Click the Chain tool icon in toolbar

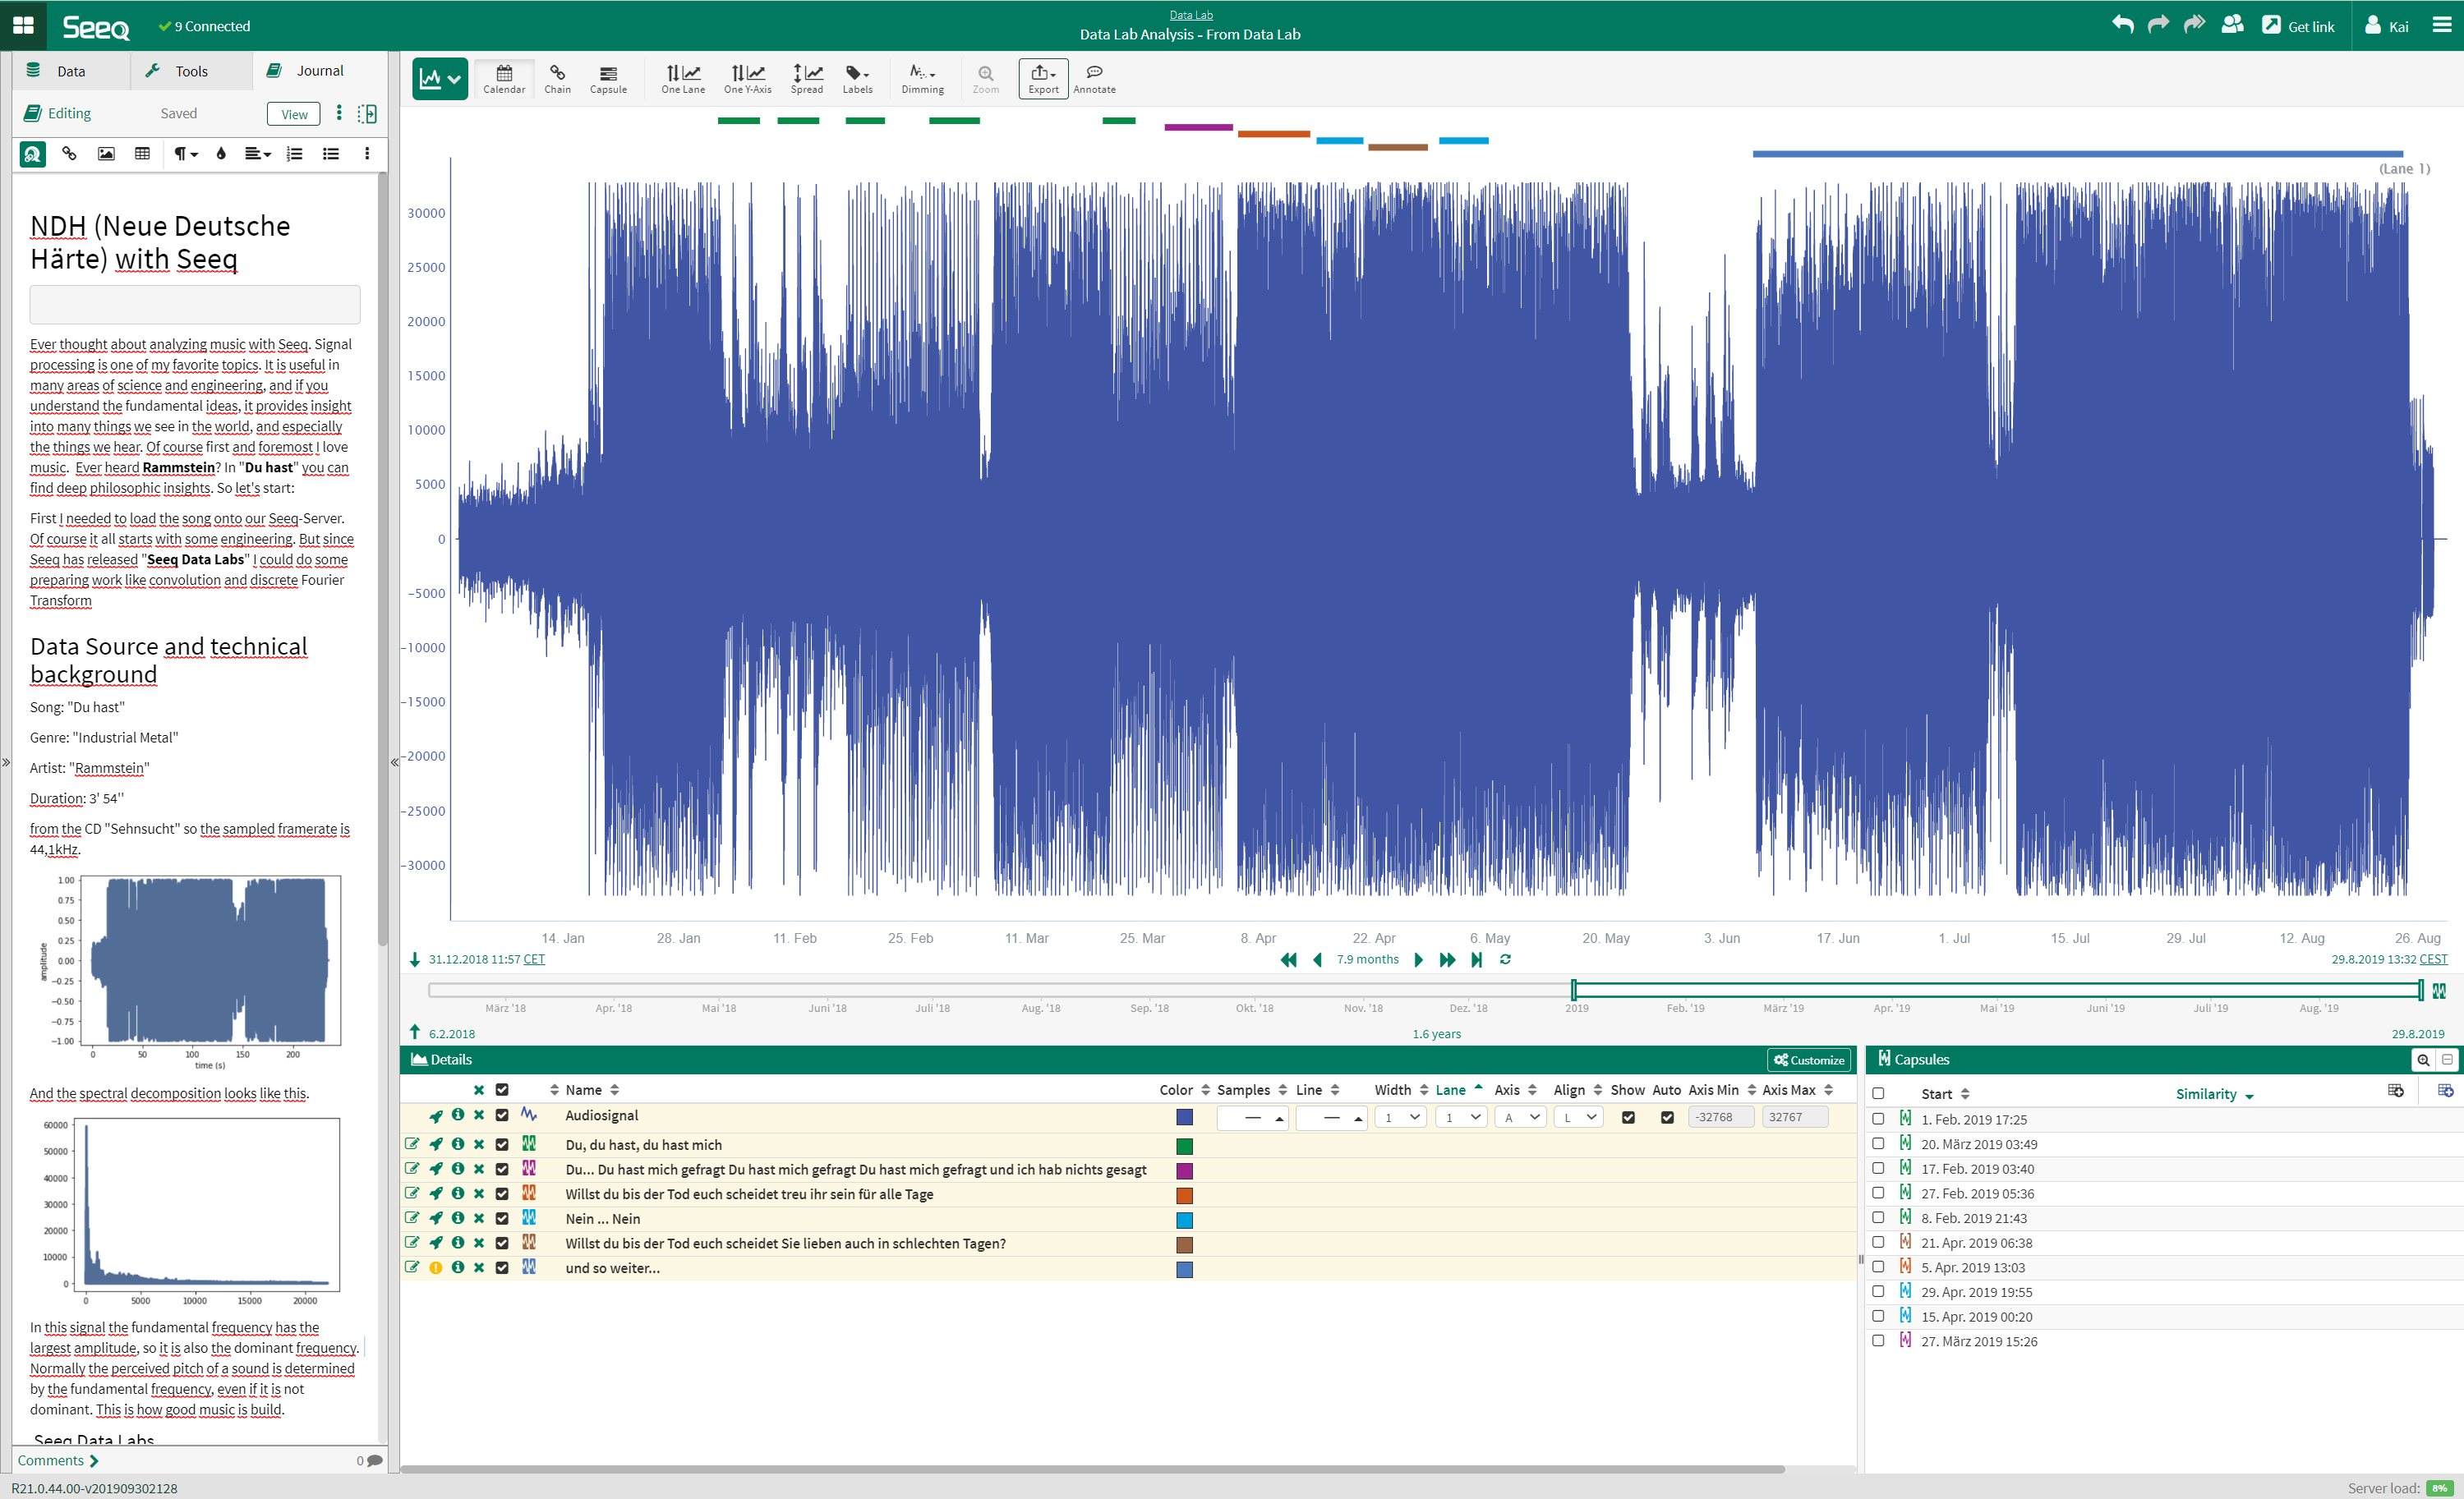point(555,77)
